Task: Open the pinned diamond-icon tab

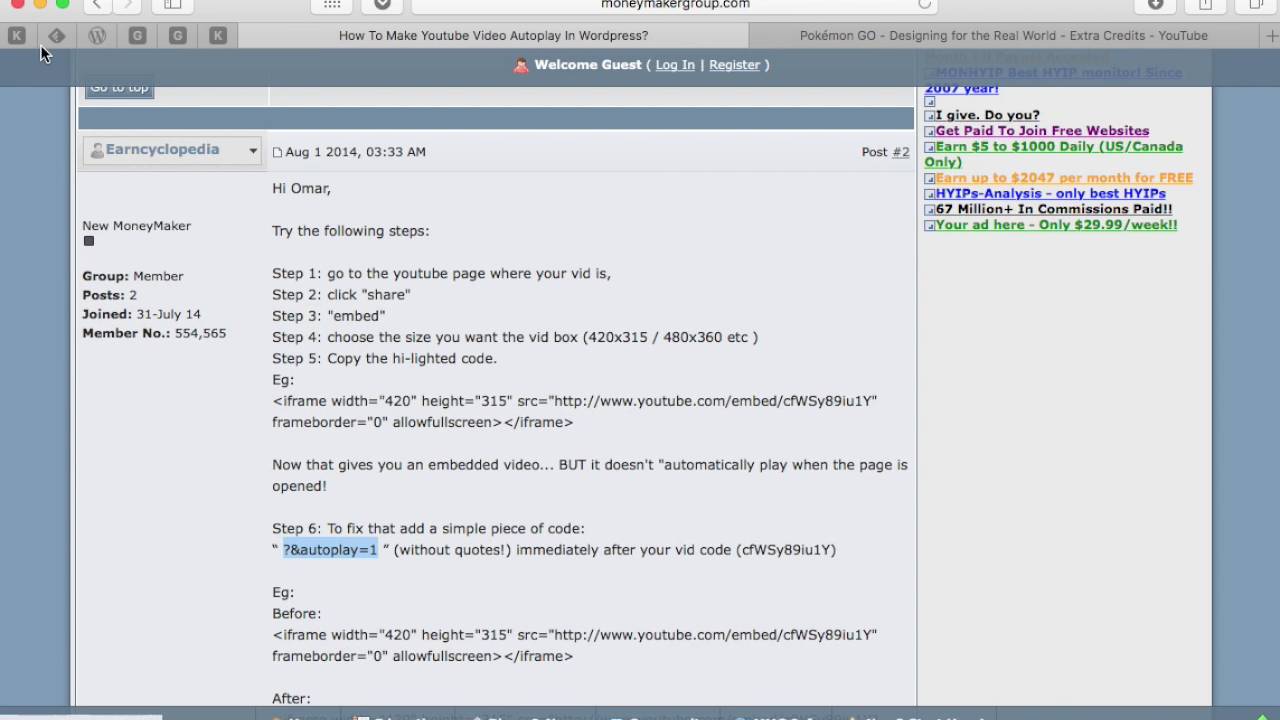Action: (57, 35)
